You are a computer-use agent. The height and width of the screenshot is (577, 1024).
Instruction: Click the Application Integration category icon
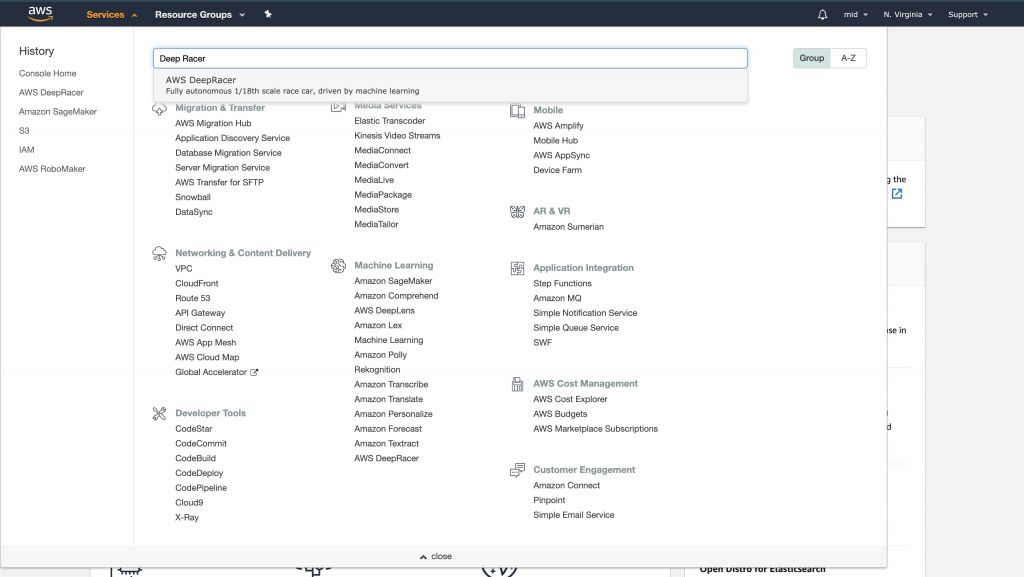[x=517, y=268]
